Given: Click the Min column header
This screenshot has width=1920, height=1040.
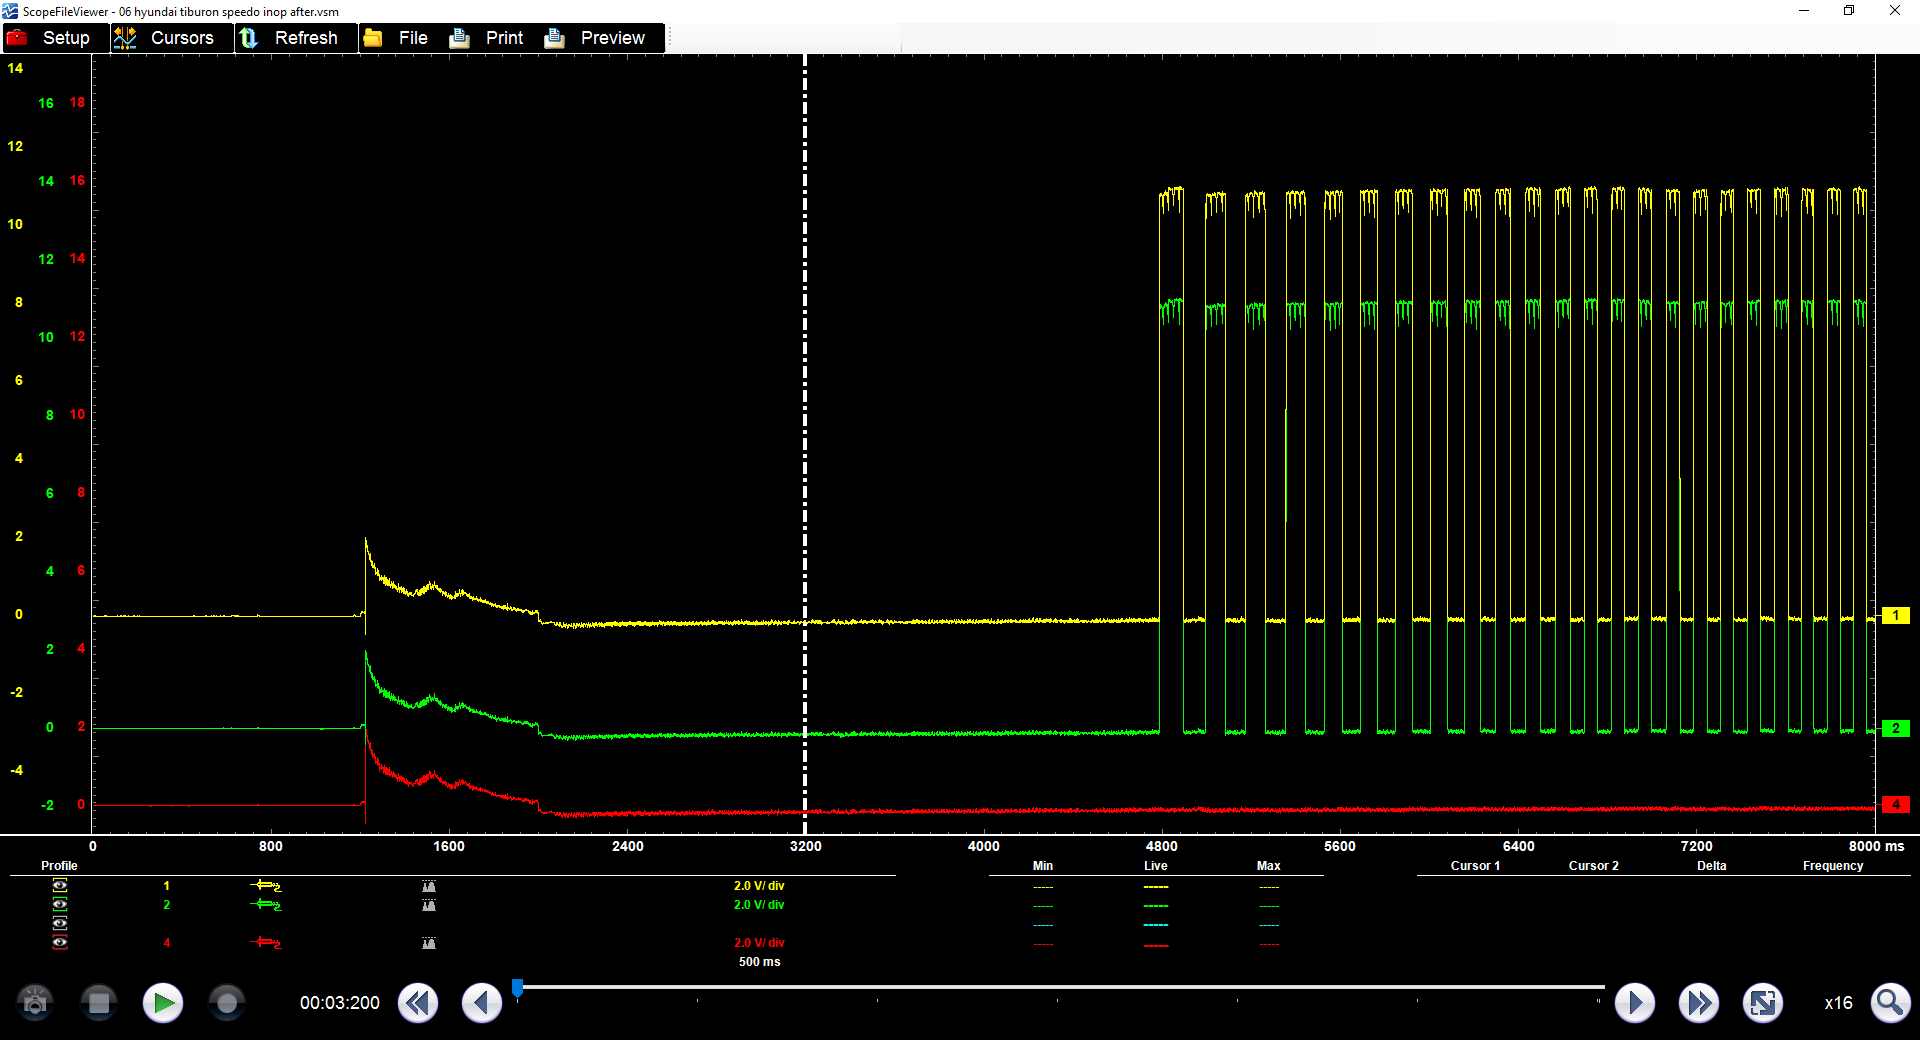Looking at the screenshot, I should (x=1043, y=866).
